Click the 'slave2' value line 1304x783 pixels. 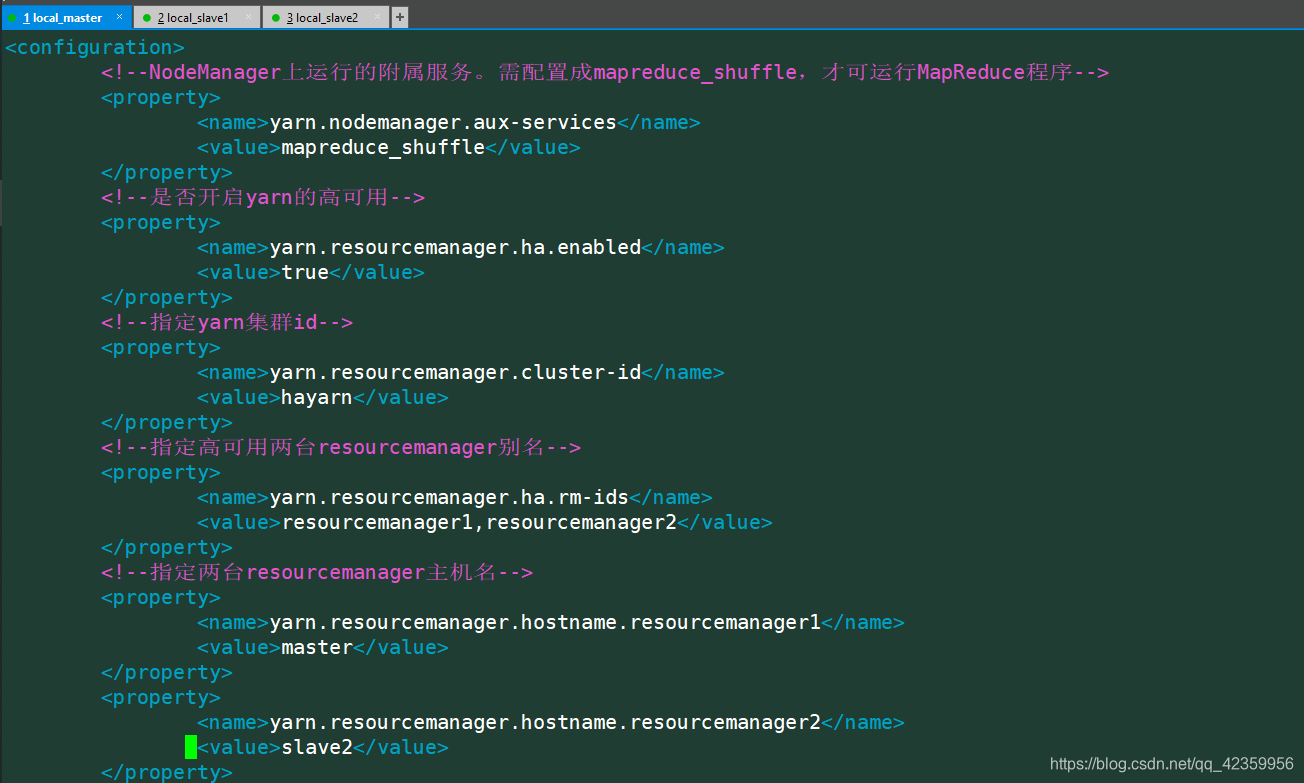pyautogui.click(x=323, y=747)
